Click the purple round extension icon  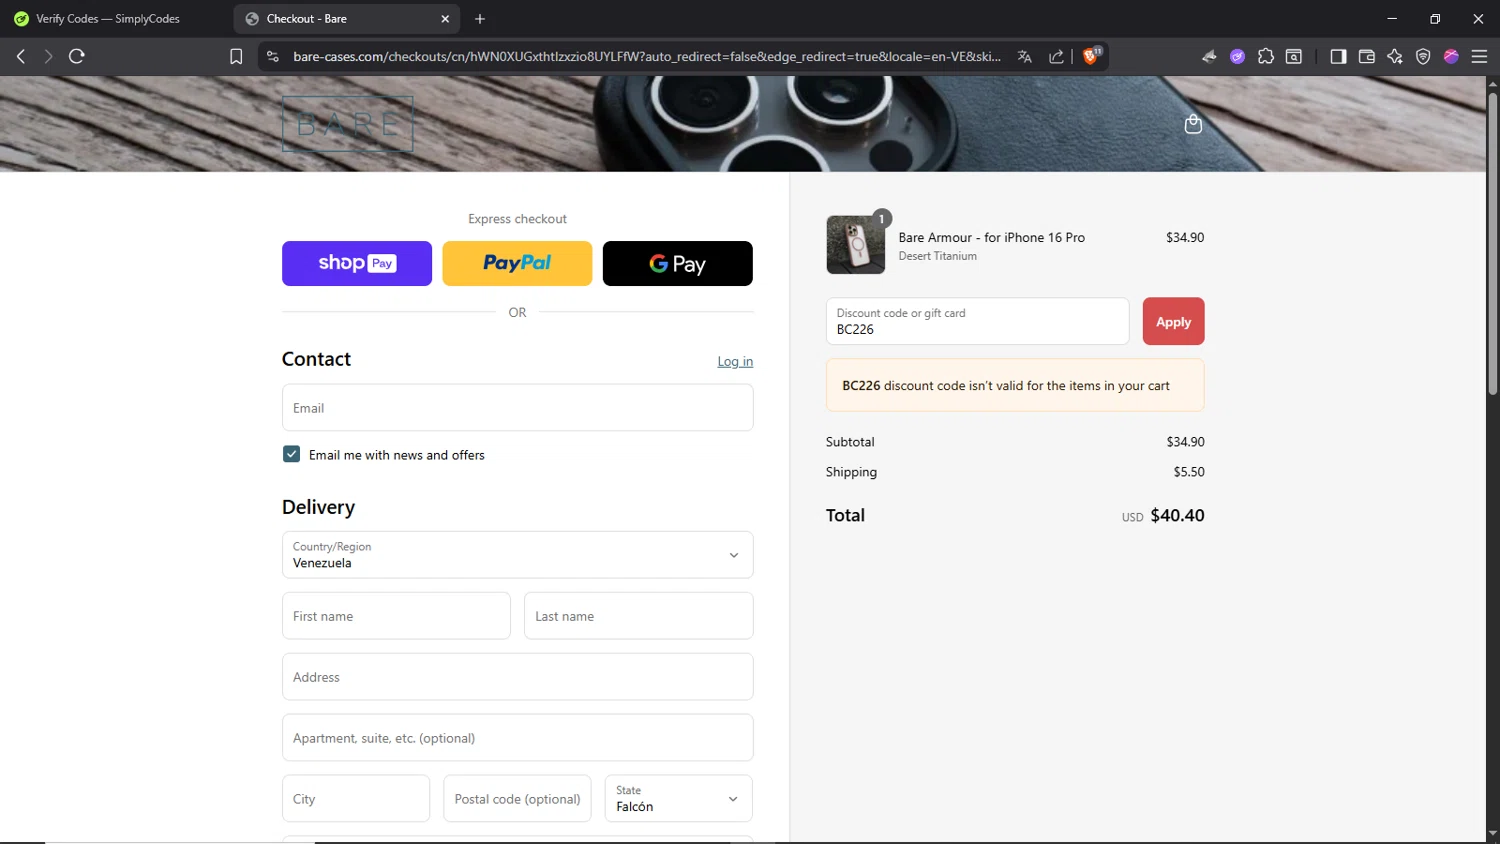1237,57
